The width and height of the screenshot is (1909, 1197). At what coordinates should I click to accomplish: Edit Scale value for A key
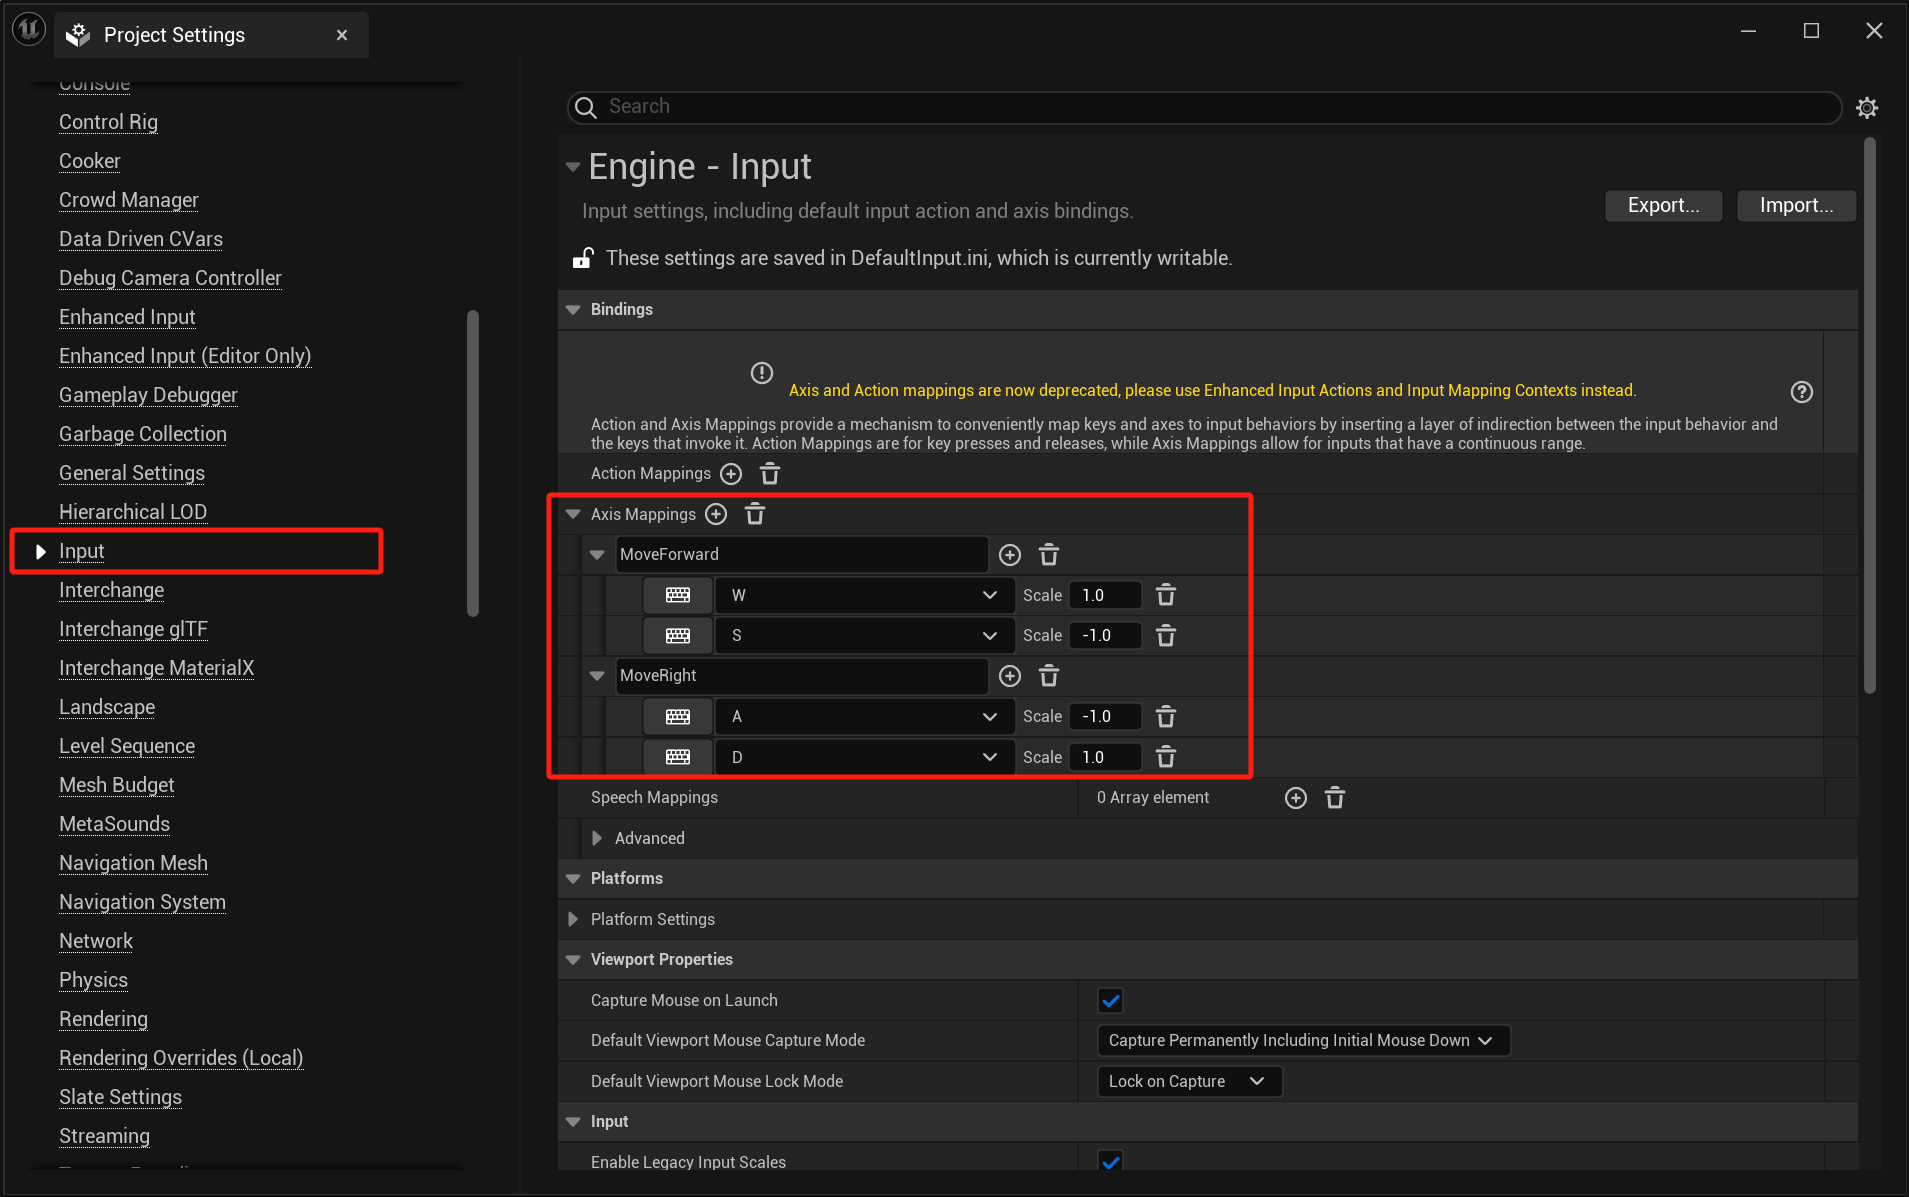(1105, 717)
